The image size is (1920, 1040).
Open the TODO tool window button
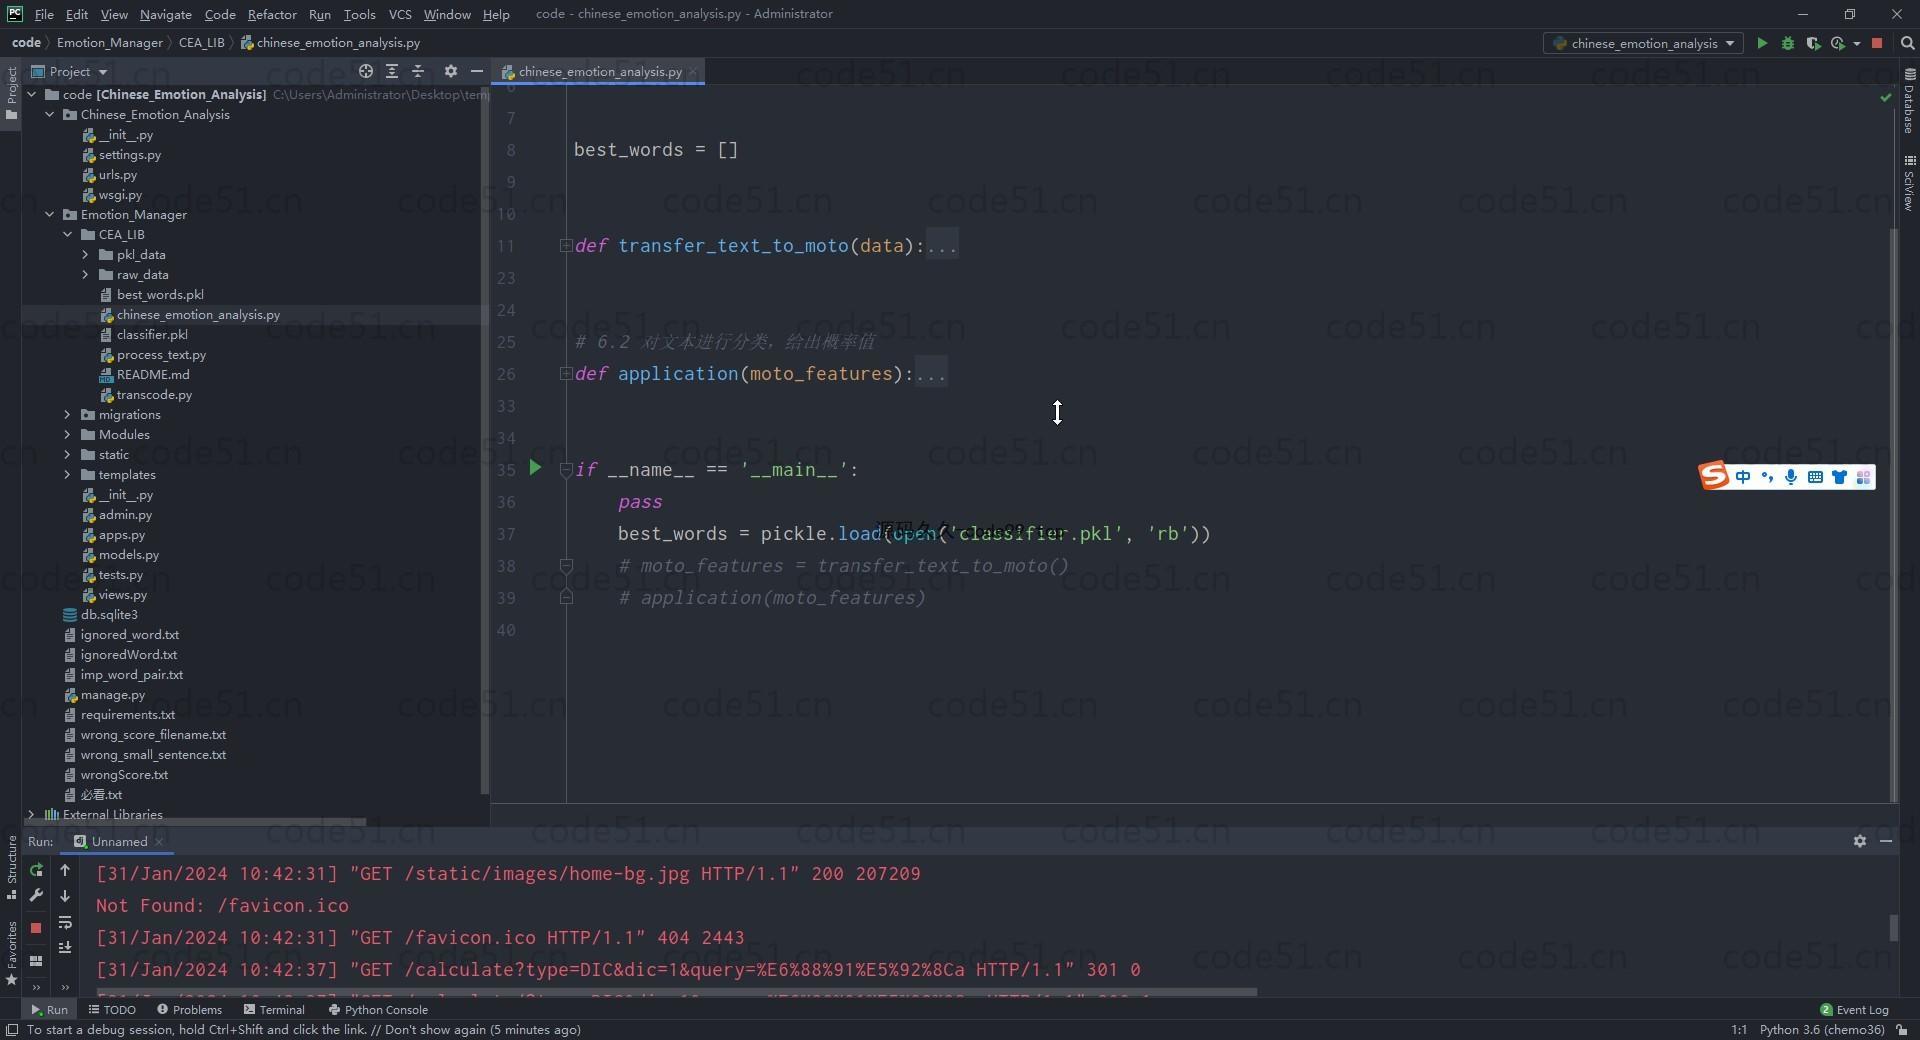click(x=112, y=1009)
